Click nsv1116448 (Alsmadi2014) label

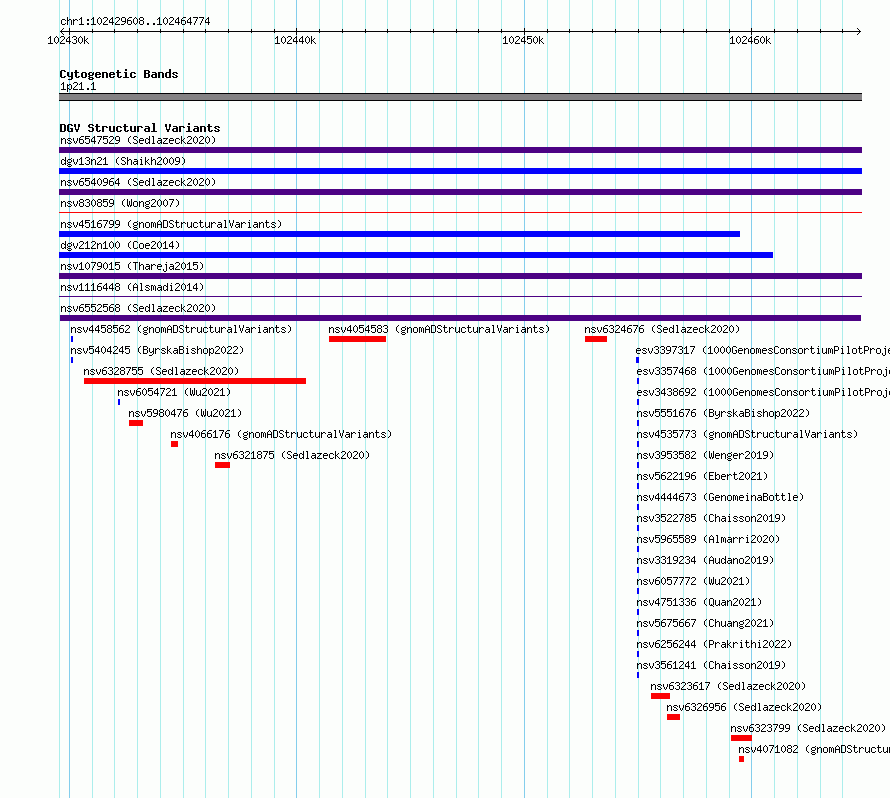(132, 287)
